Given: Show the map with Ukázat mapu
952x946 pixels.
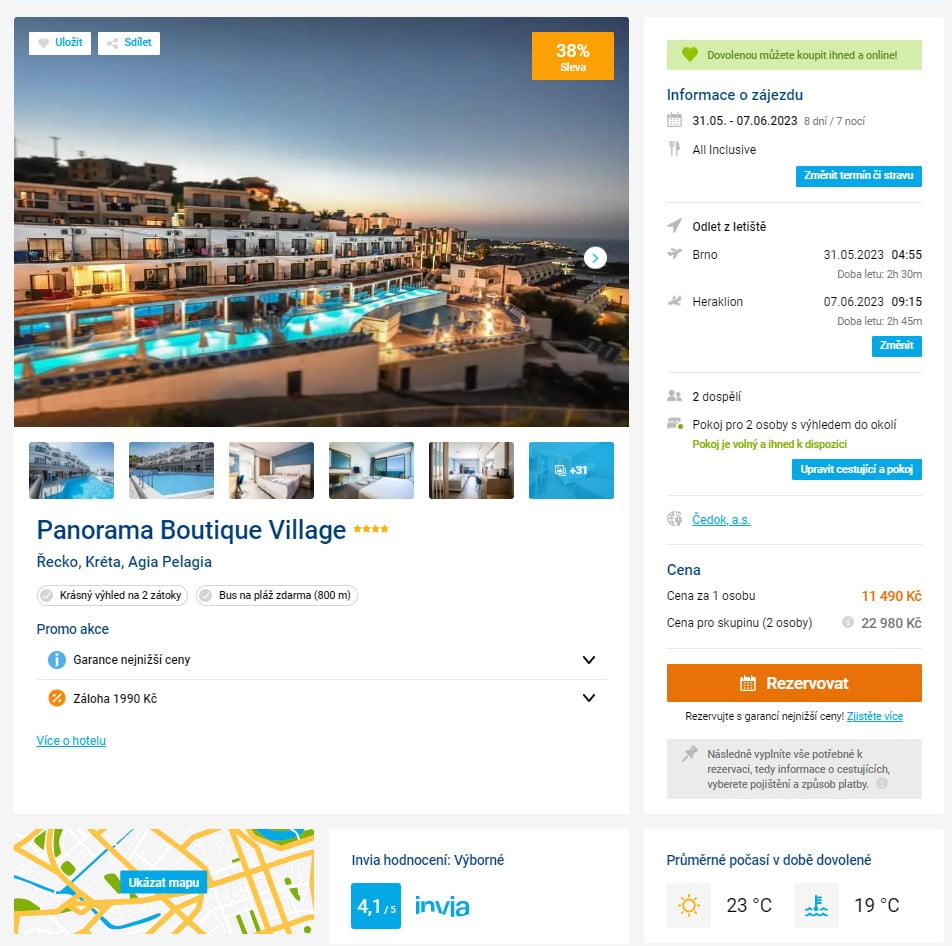Looking at the screenshot, I should pyautogui.click(x=163, y=882).
